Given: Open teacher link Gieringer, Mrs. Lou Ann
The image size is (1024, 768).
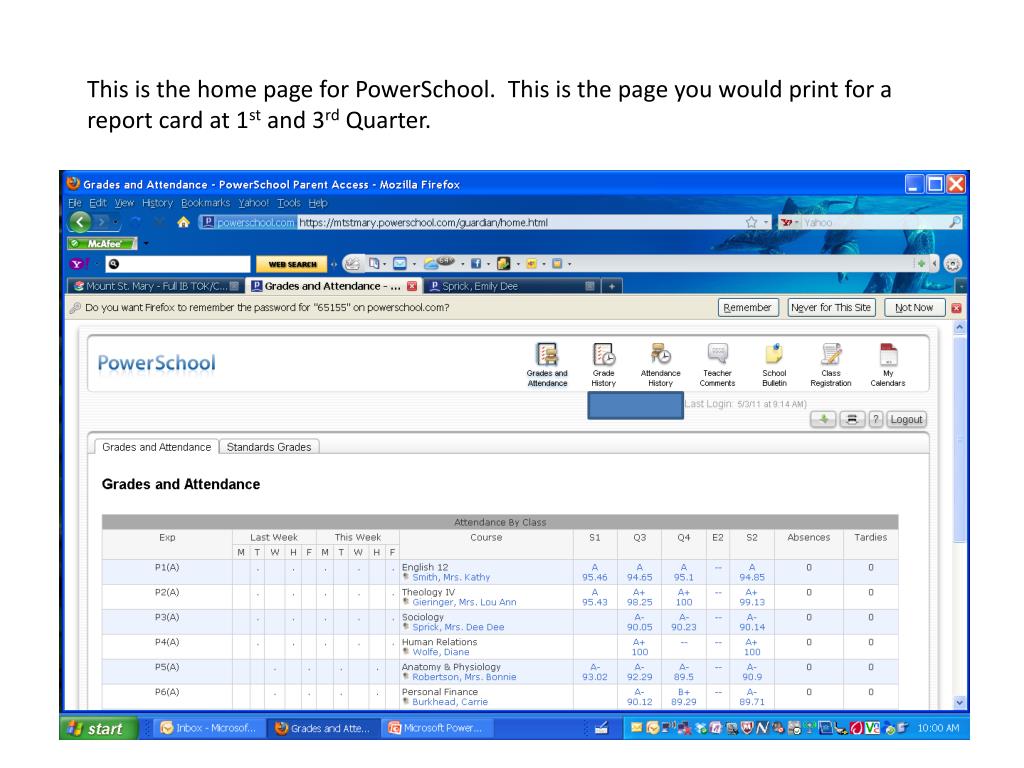Looking at the screenshot, I should click(464, 602).
